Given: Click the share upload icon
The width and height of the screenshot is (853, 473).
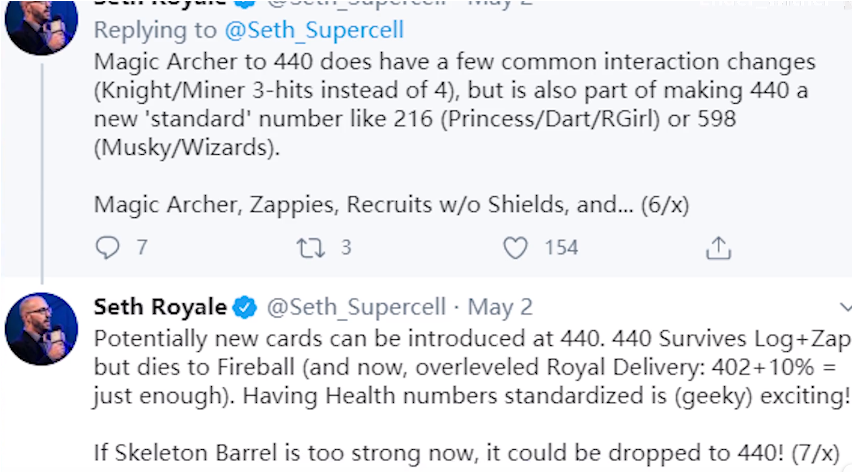Looking at the screenshot, I should coord(718,248).
